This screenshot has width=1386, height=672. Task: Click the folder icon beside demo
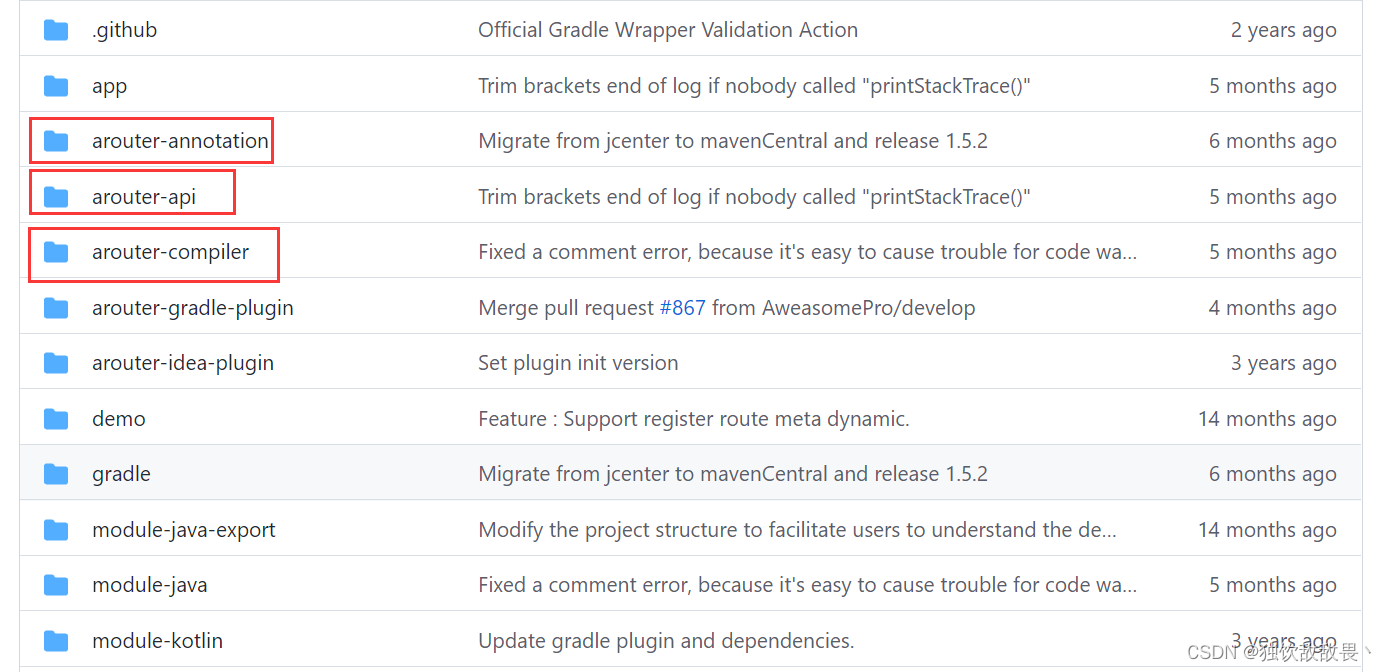56,419
